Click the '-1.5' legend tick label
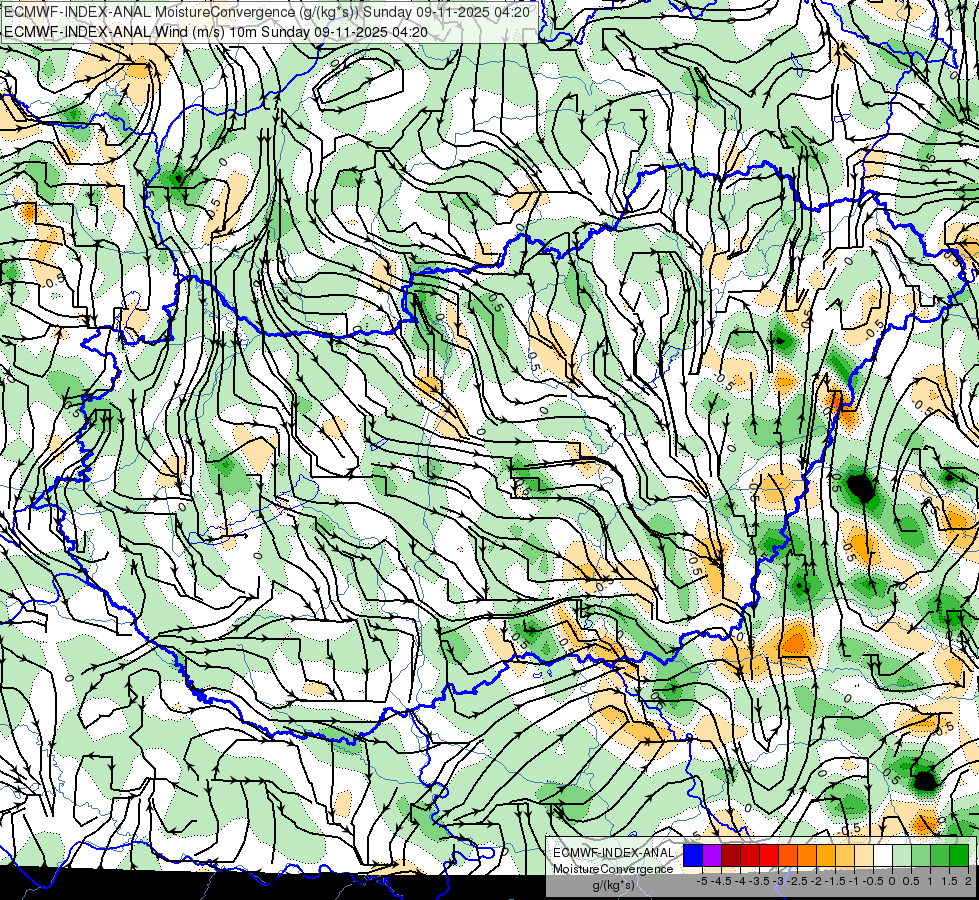The width and height of the screenshot is (979, 900). point(835,881)
